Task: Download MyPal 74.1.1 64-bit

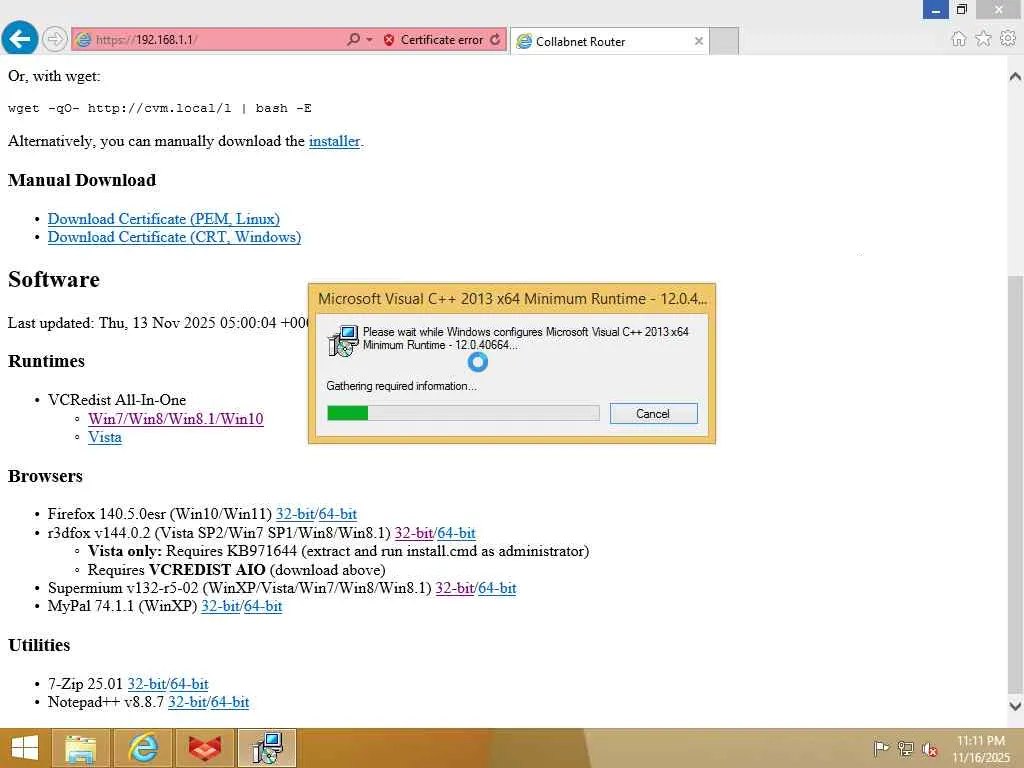Action: click(263, 606)
